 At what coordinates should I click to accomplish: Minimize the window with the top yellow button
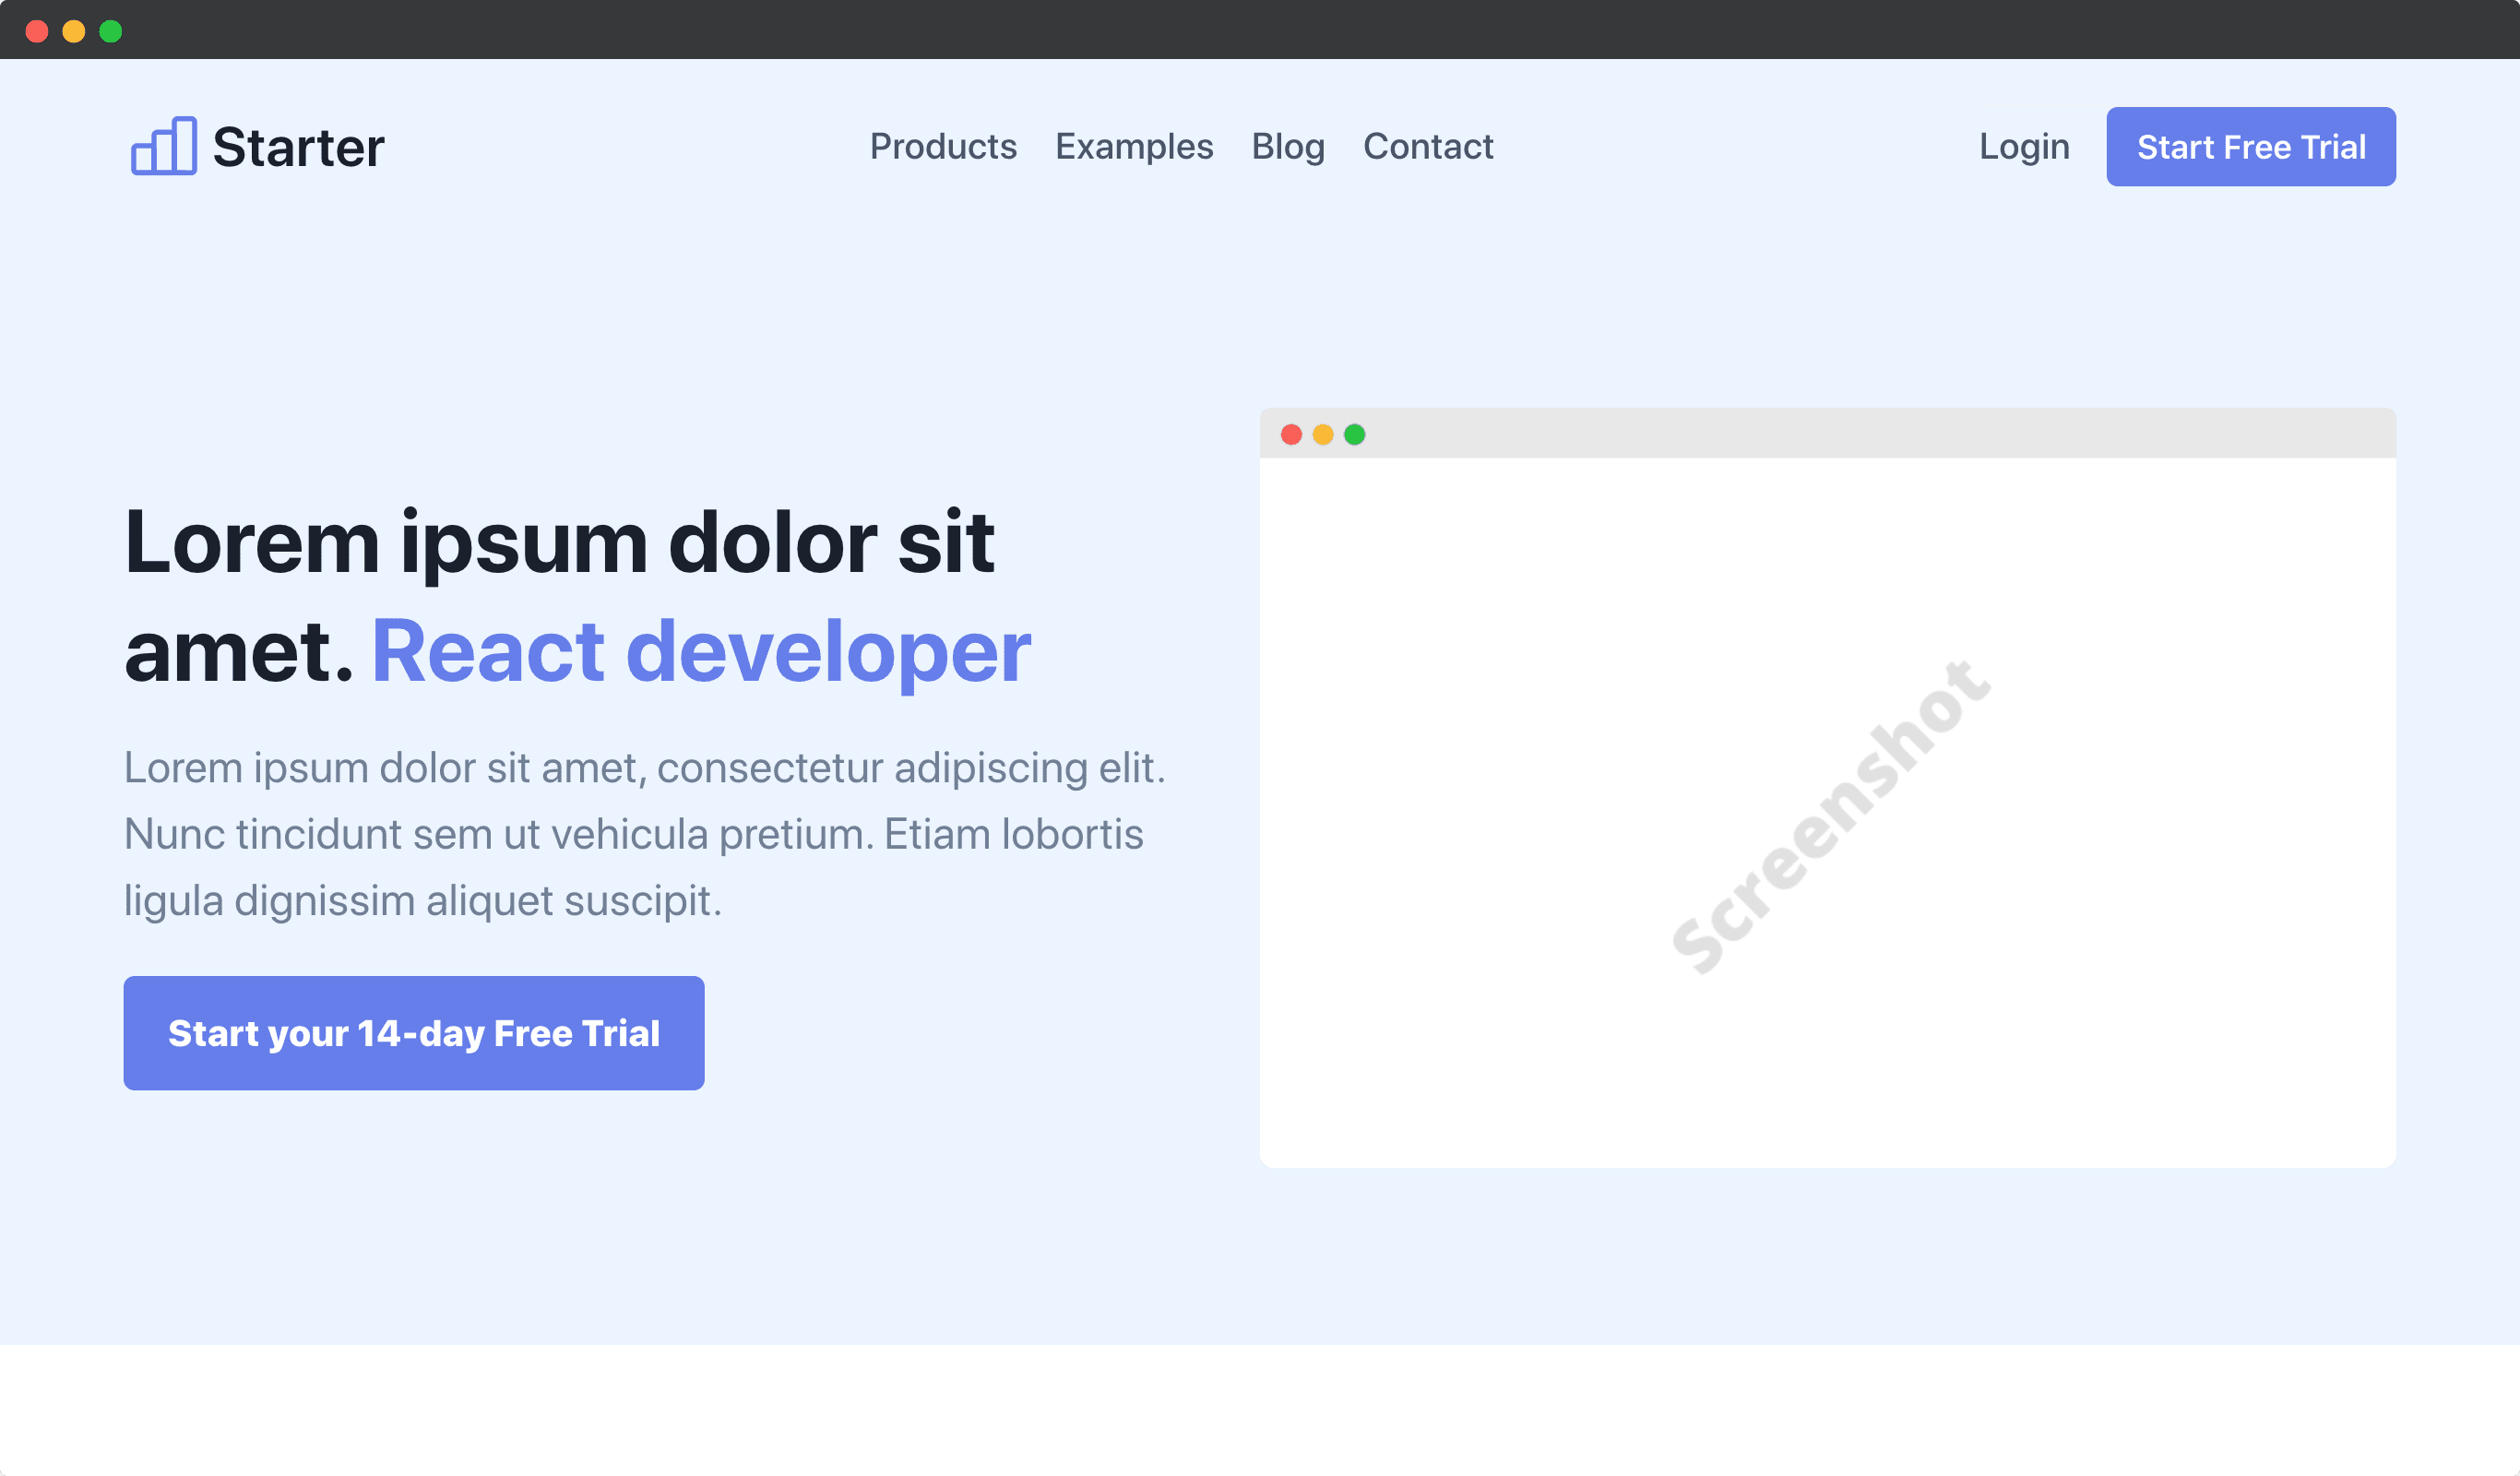74,31
